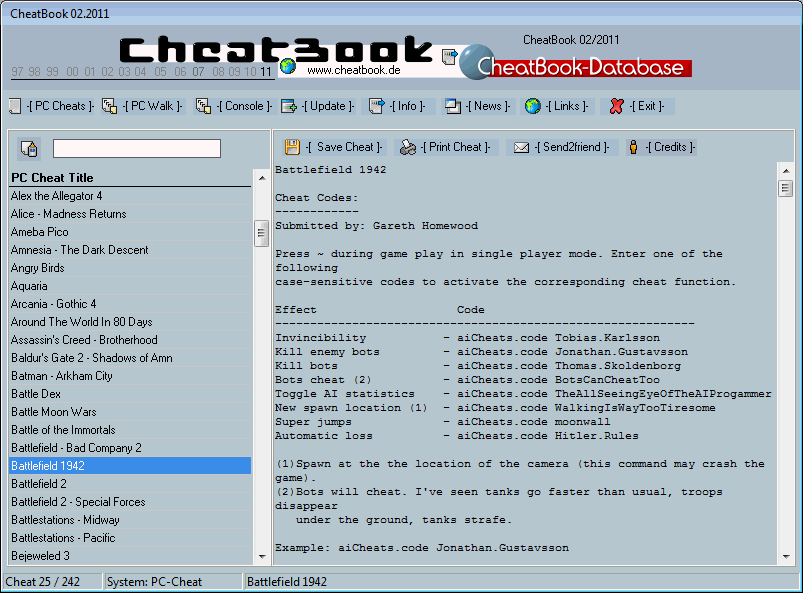Select Amnesia - The Dark Descent
Viewport: 803px width, 593px height.
131,249
